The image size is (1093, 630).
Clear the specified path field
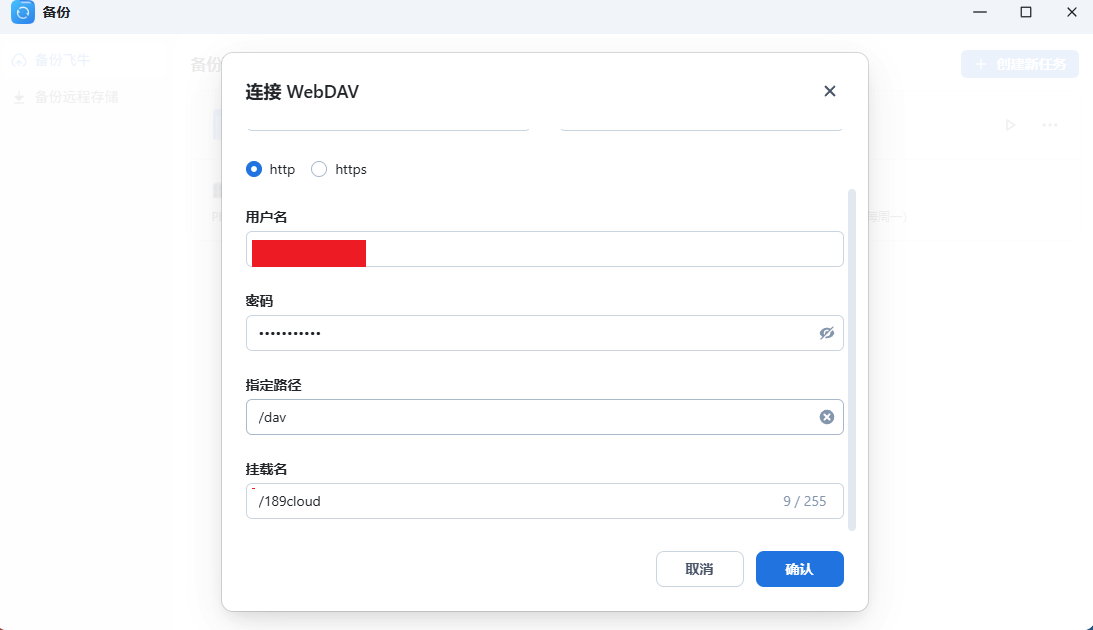click(826, 417)
